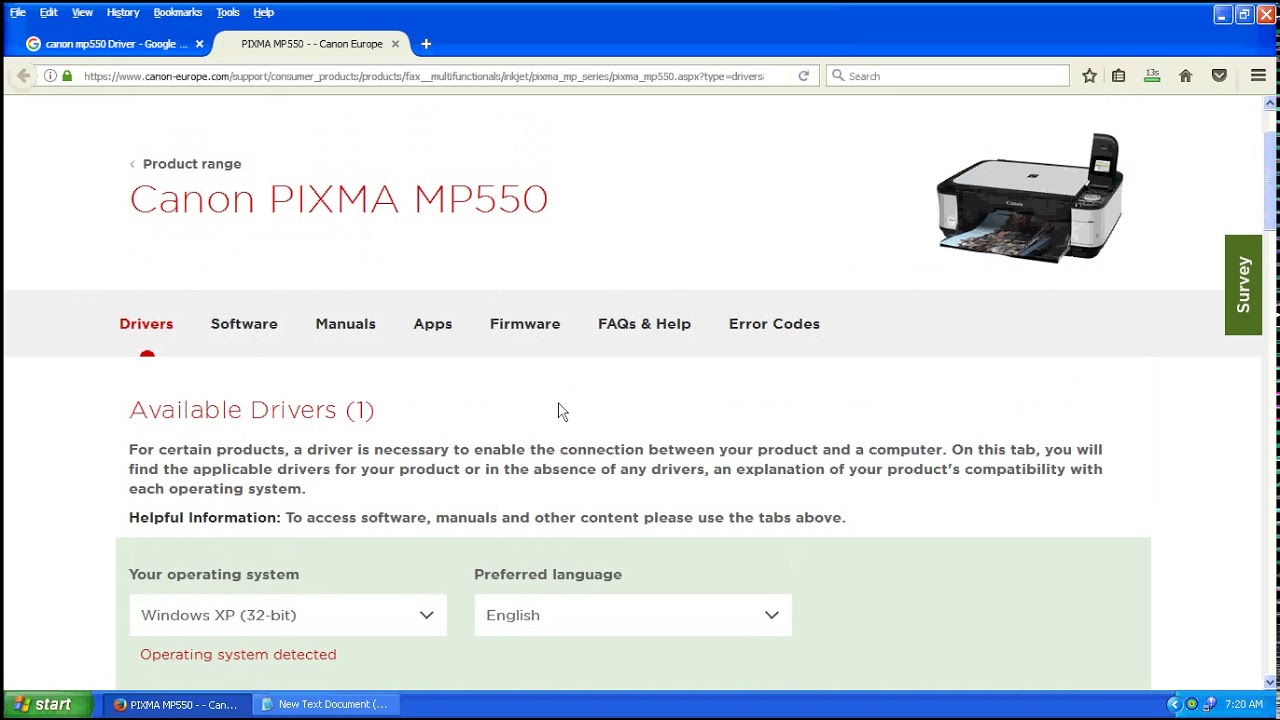Open the Error Codes tab
The height and width of the screenshot is (720, 1280).
(x=774, y=324)
